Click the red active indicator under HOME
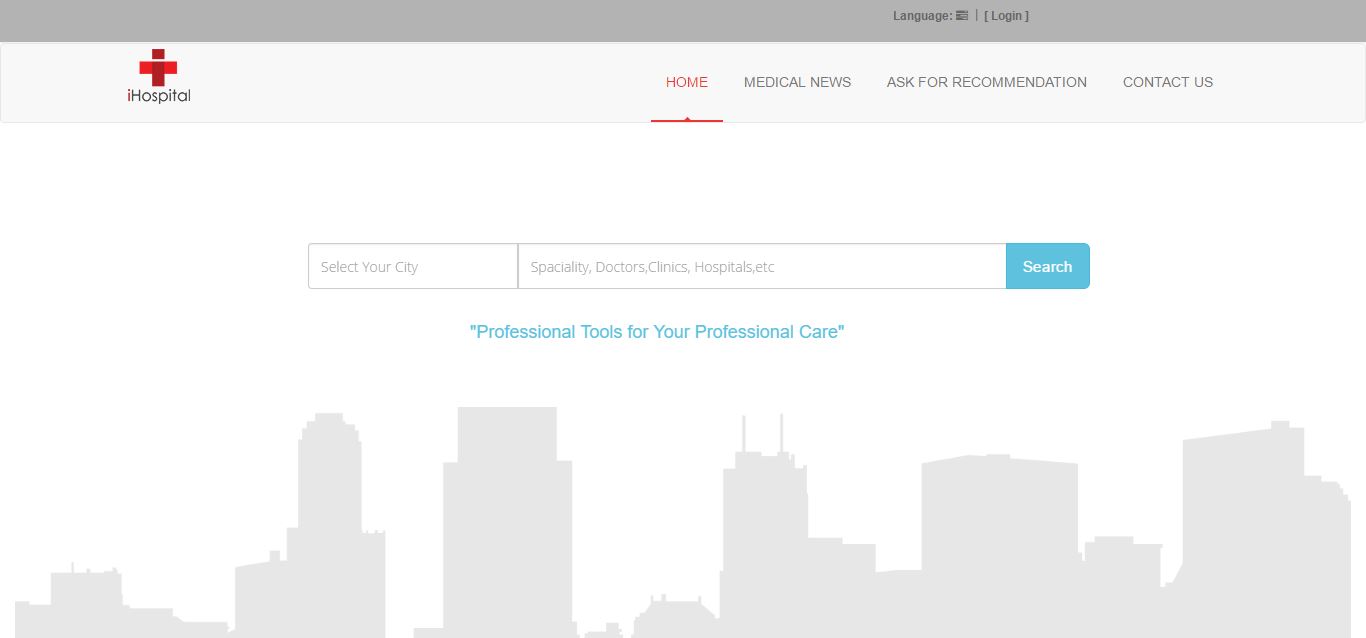This screenshot has height=638, width=1366. pos(686,120)
